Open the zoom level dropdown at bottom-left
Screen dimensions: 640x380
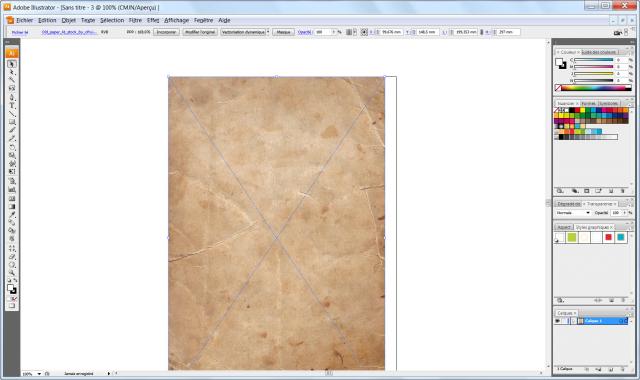[39, 373]
